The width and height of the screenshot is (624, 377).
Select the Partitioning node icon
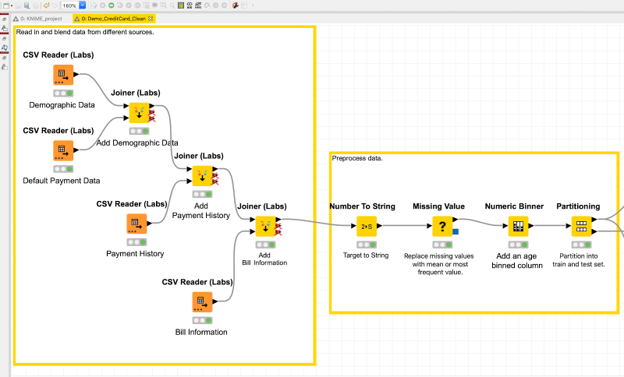581,226
